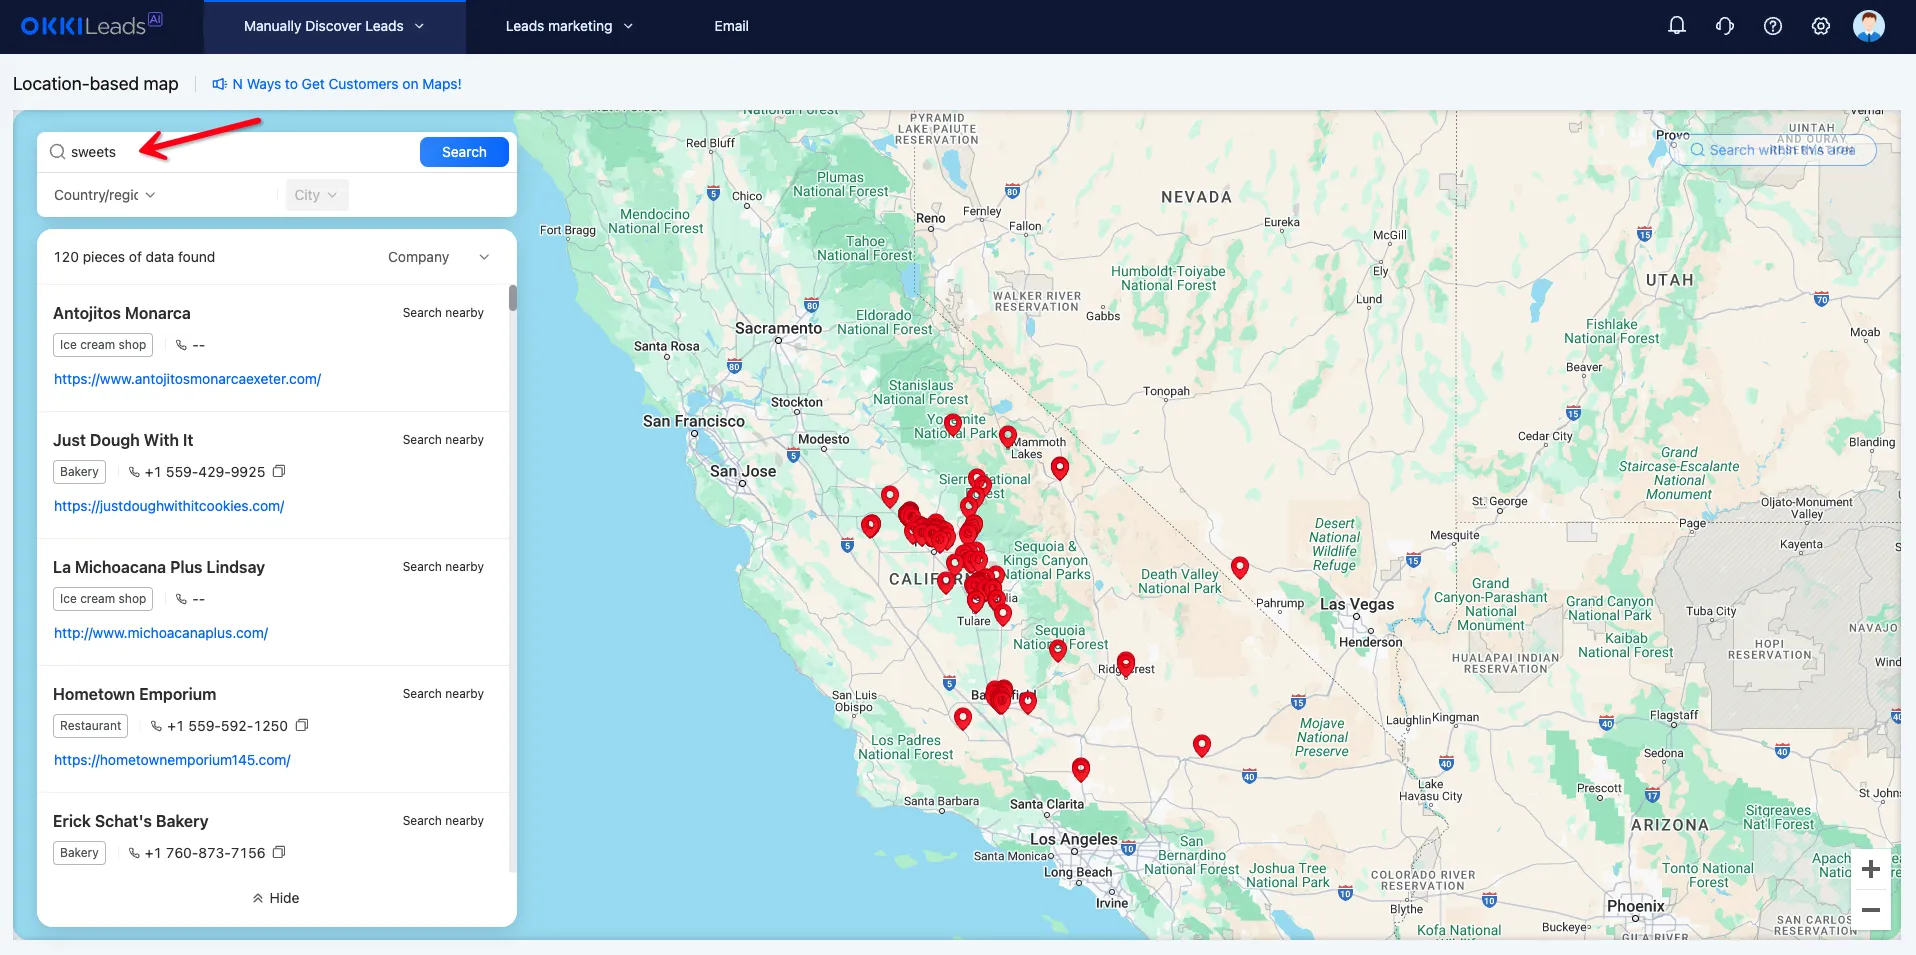The width and height of the screenshot is (1916, 955).
Task: Zoom out on the map with minus button
Action: pyautogui.click(x=1871, y=910)
